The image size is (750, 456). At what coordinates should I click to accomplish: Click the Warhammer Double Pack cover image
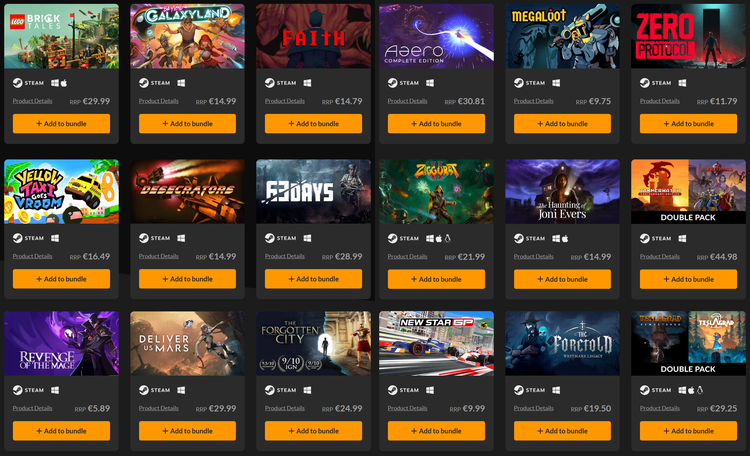pyautogui.click(x=688, y=192)
